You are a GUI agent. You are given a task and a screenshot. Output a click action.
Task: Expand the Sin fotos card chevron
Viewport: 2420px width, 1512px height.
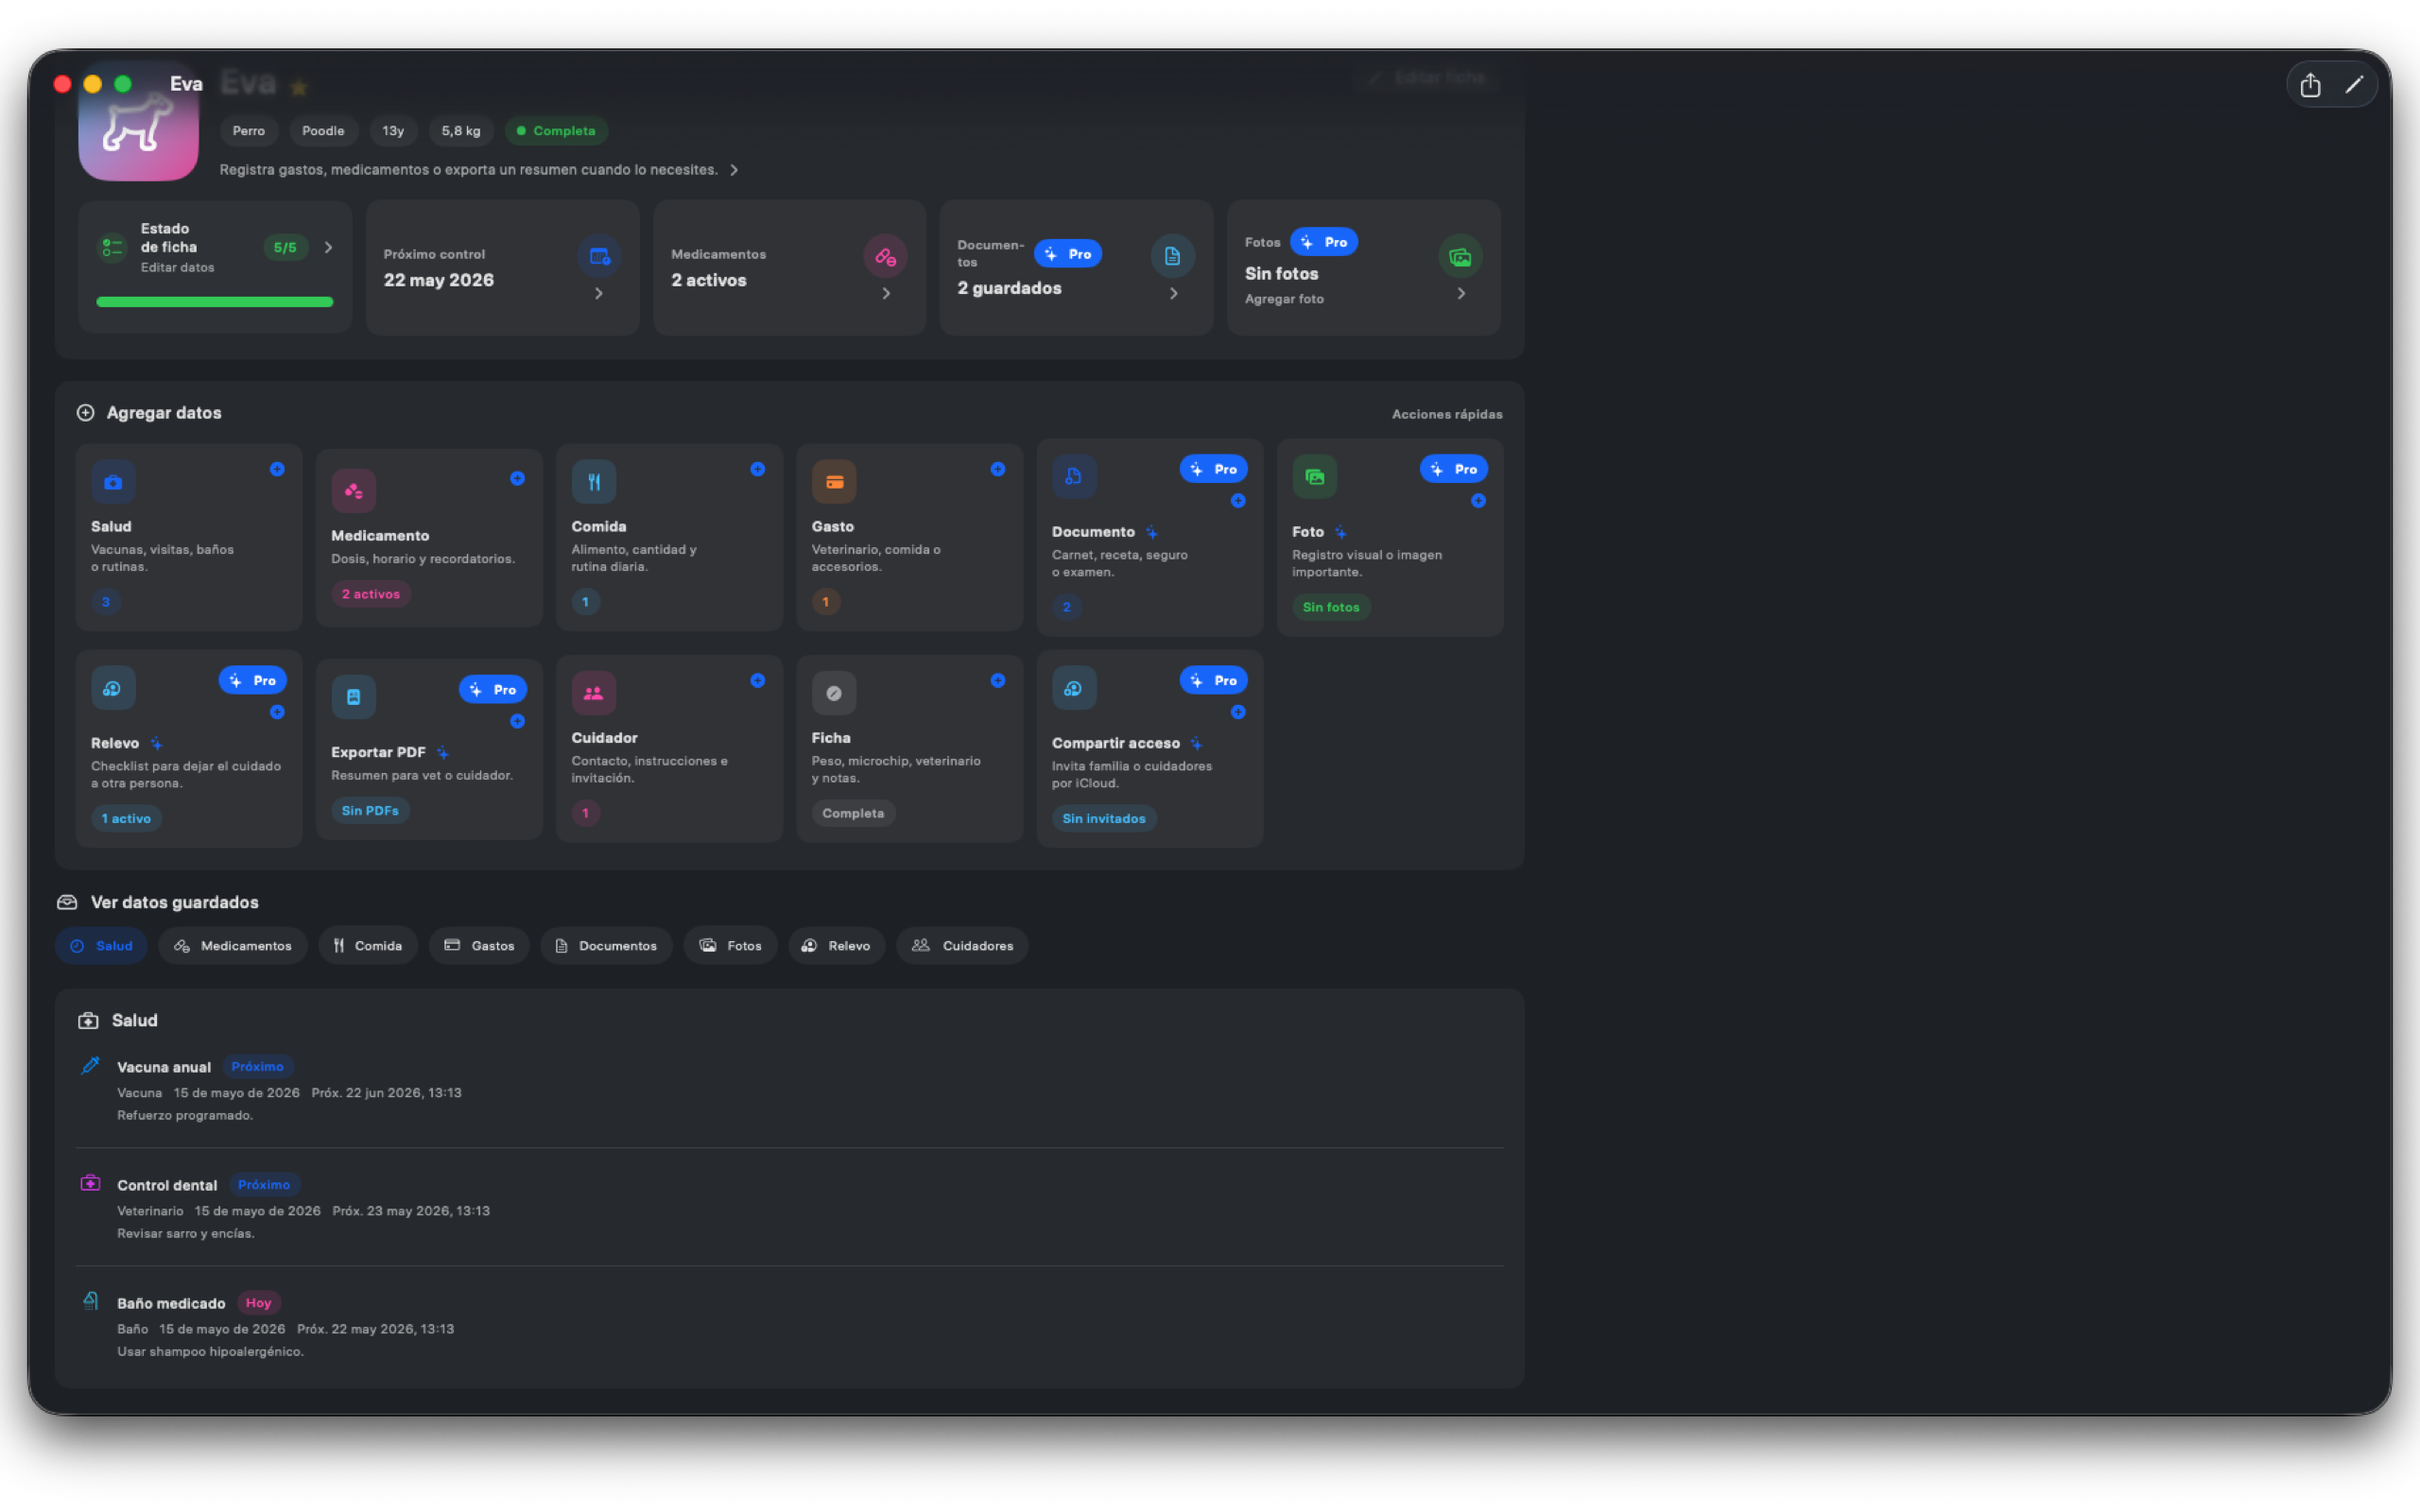click(1461, 293)
